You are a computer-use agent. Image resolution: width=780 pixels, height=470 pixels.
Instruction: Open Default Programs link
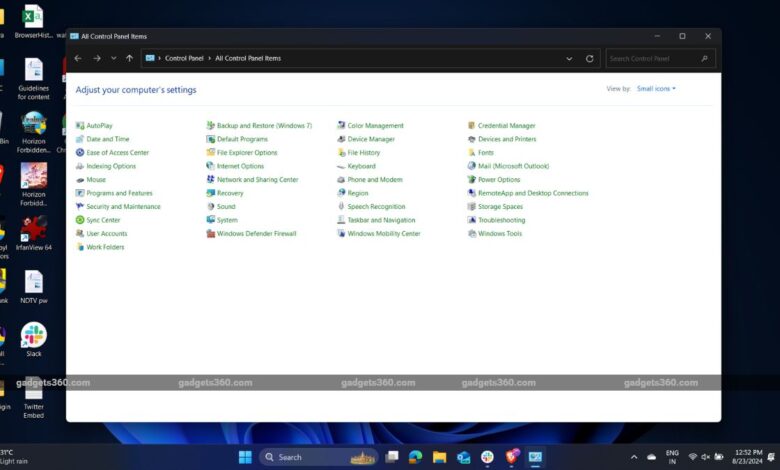(x=242, y=139)
